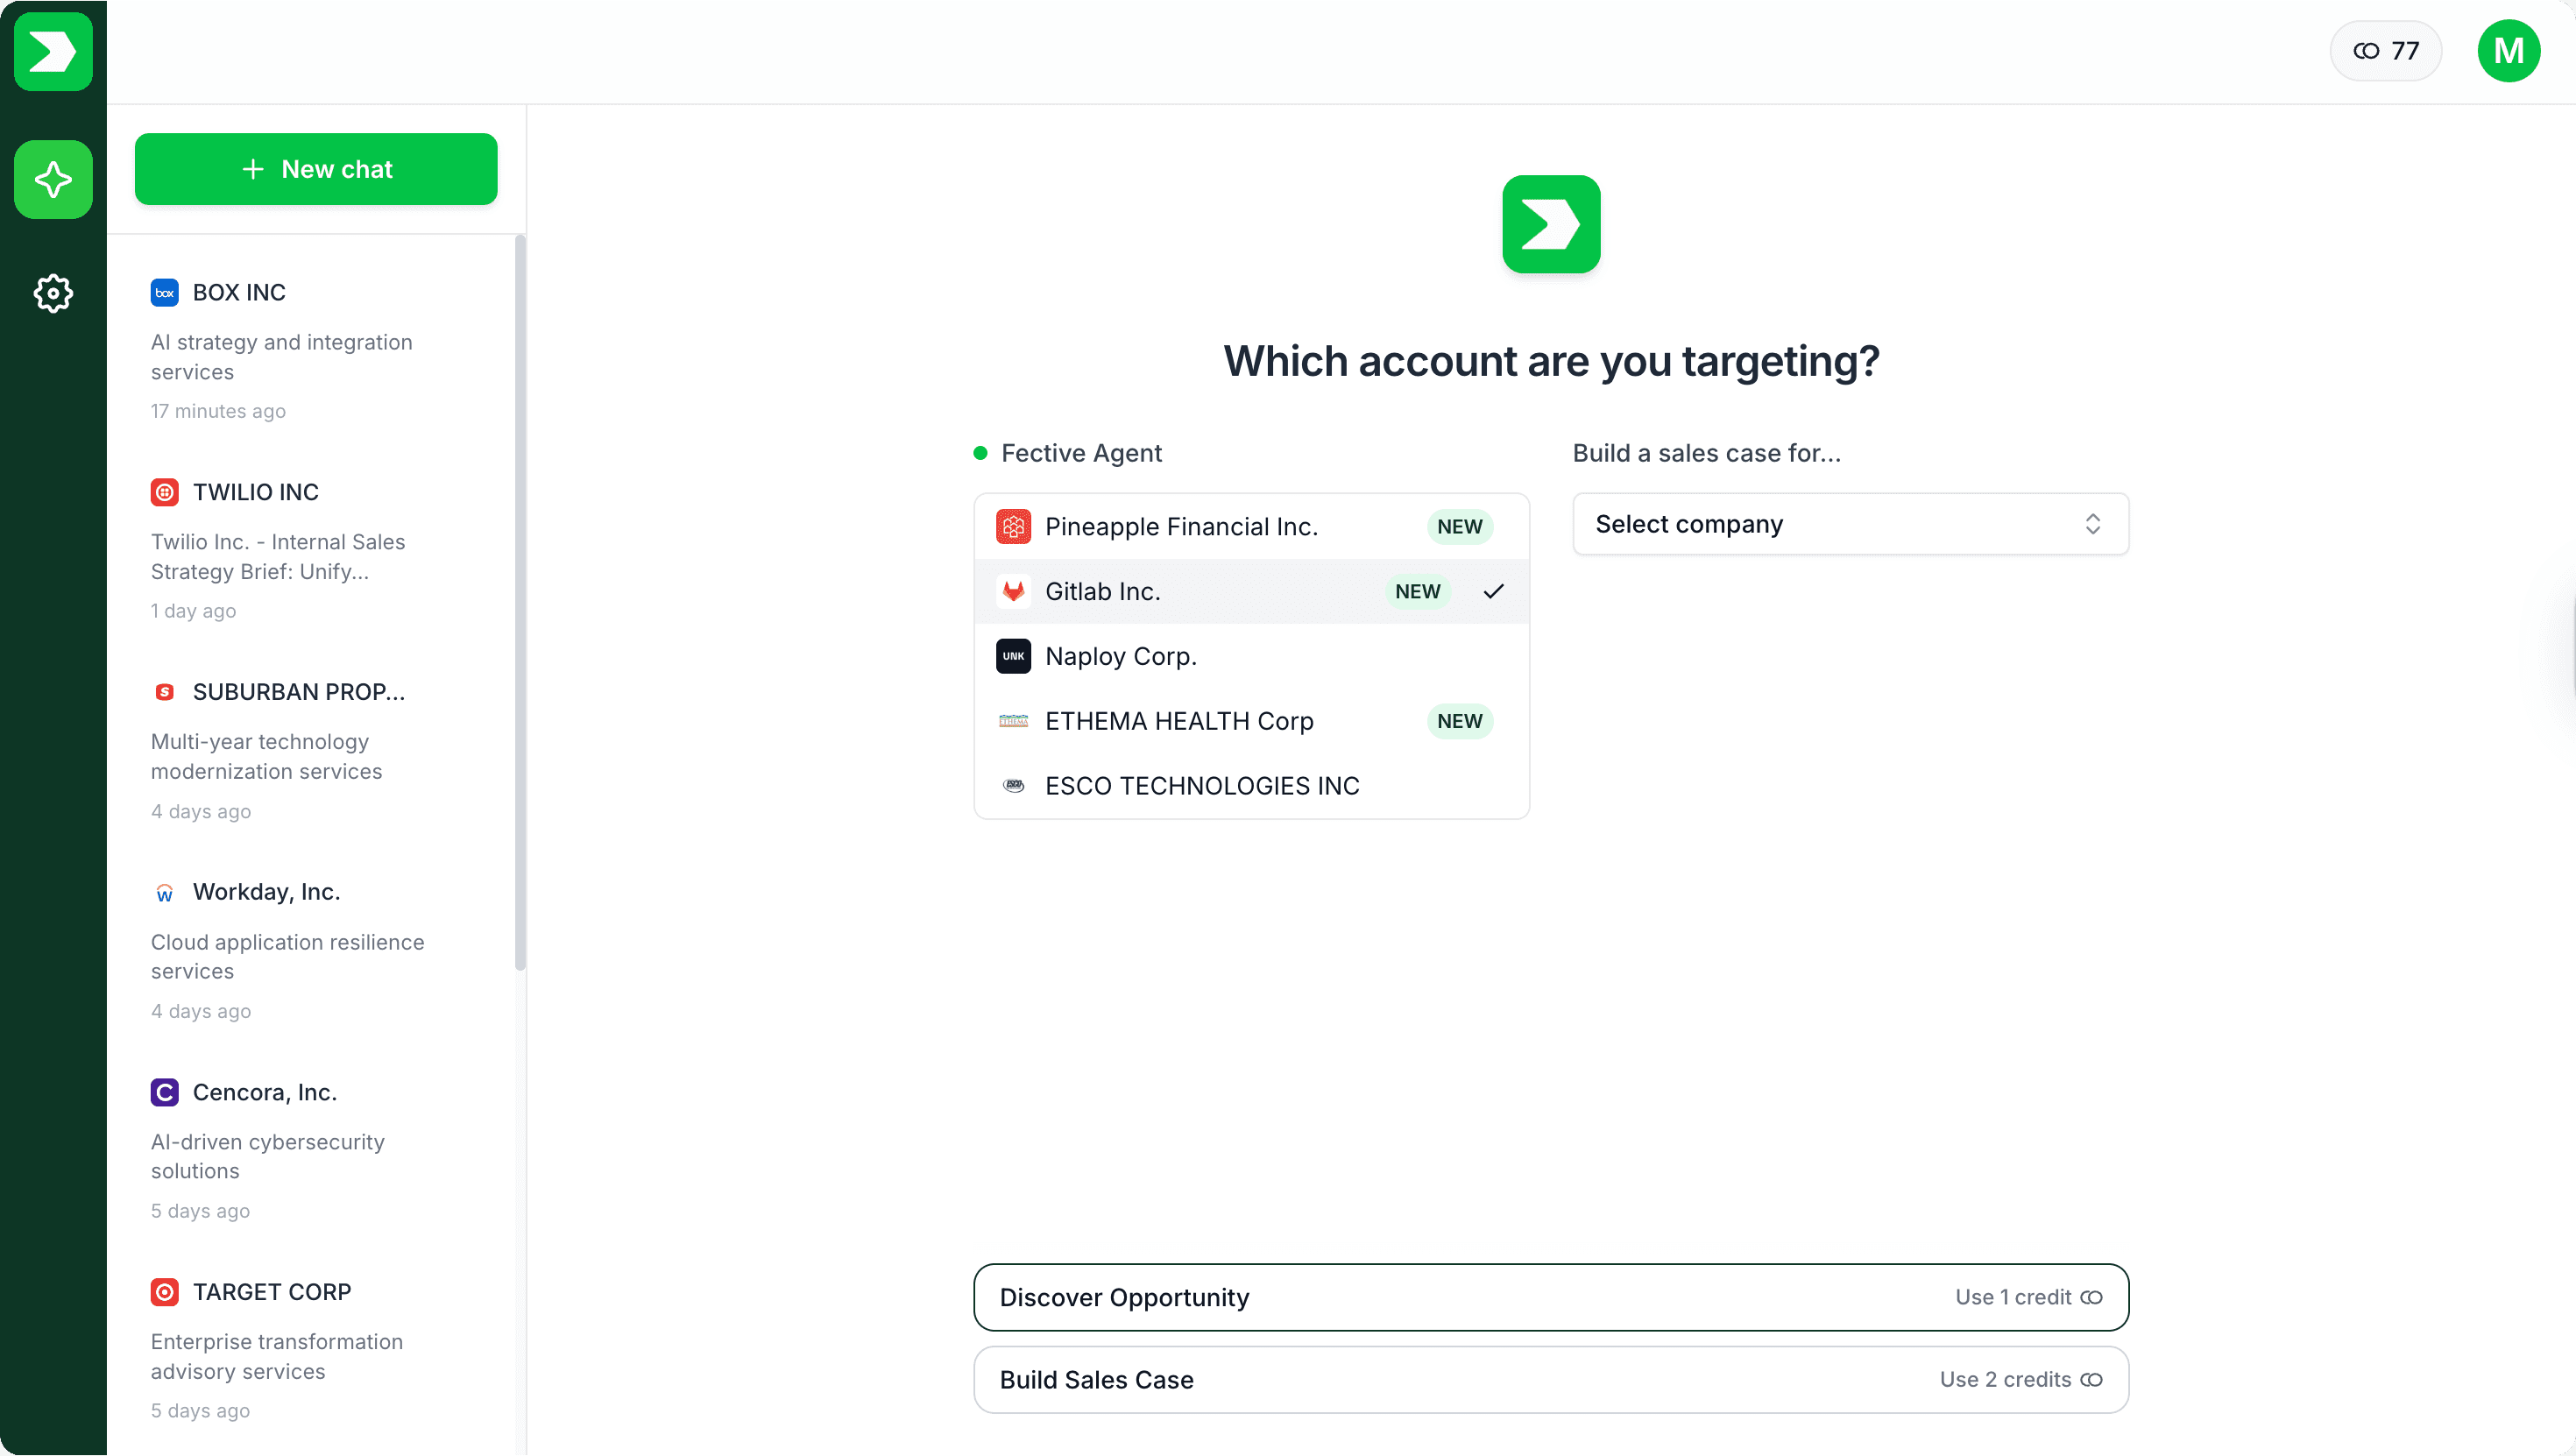Open the settings gear in sidebar
This screenshot has width=2576, height=1456.
point(53,293)
